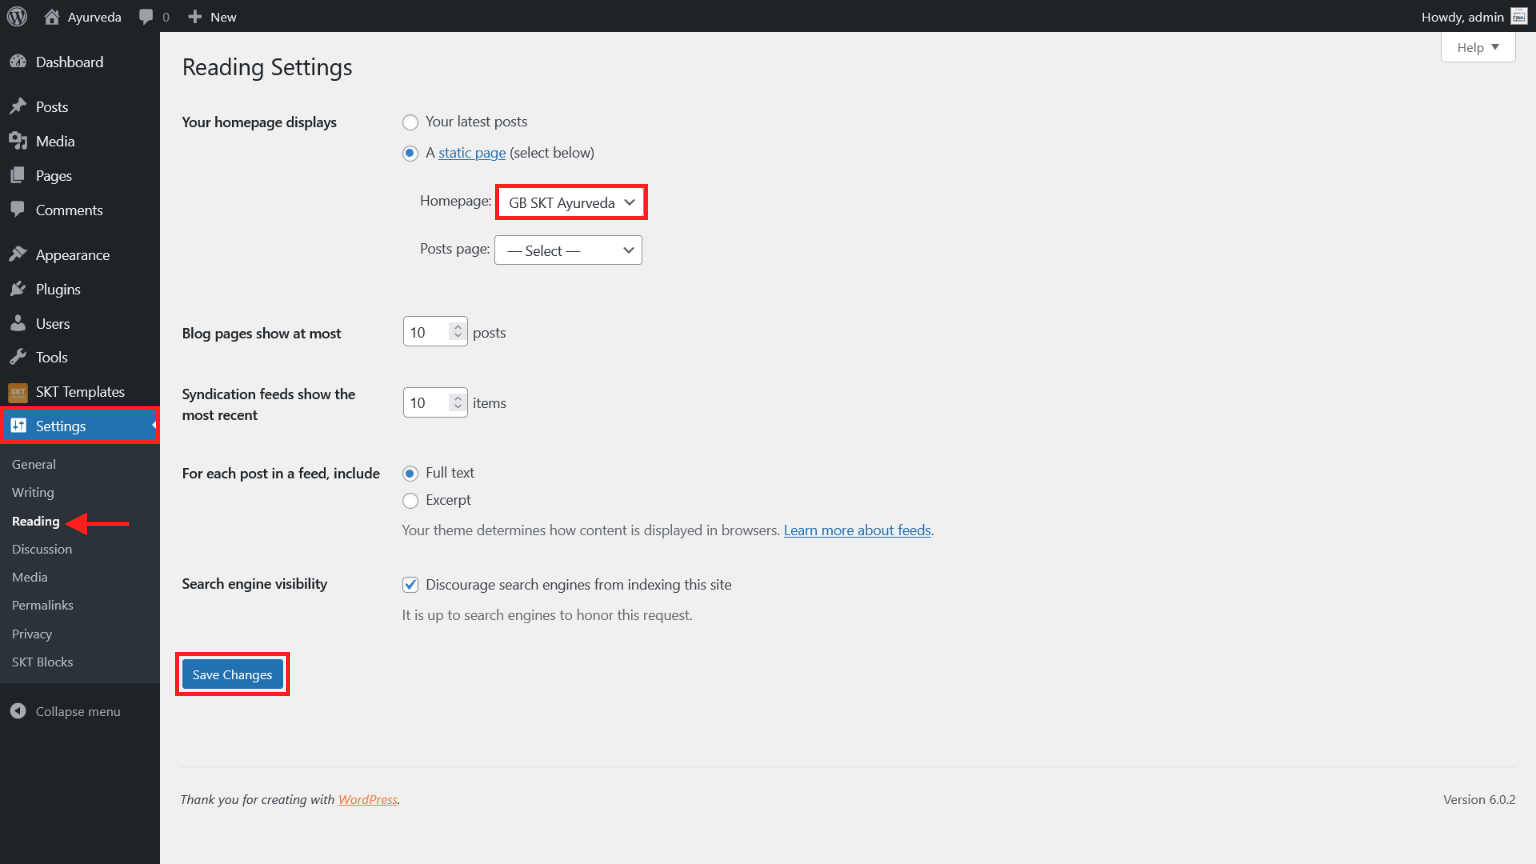Image resolution: width=1536 pixels, height=864 pixels.
Task: Click the Plugins plug icon
Action: (x=18, y=289)
